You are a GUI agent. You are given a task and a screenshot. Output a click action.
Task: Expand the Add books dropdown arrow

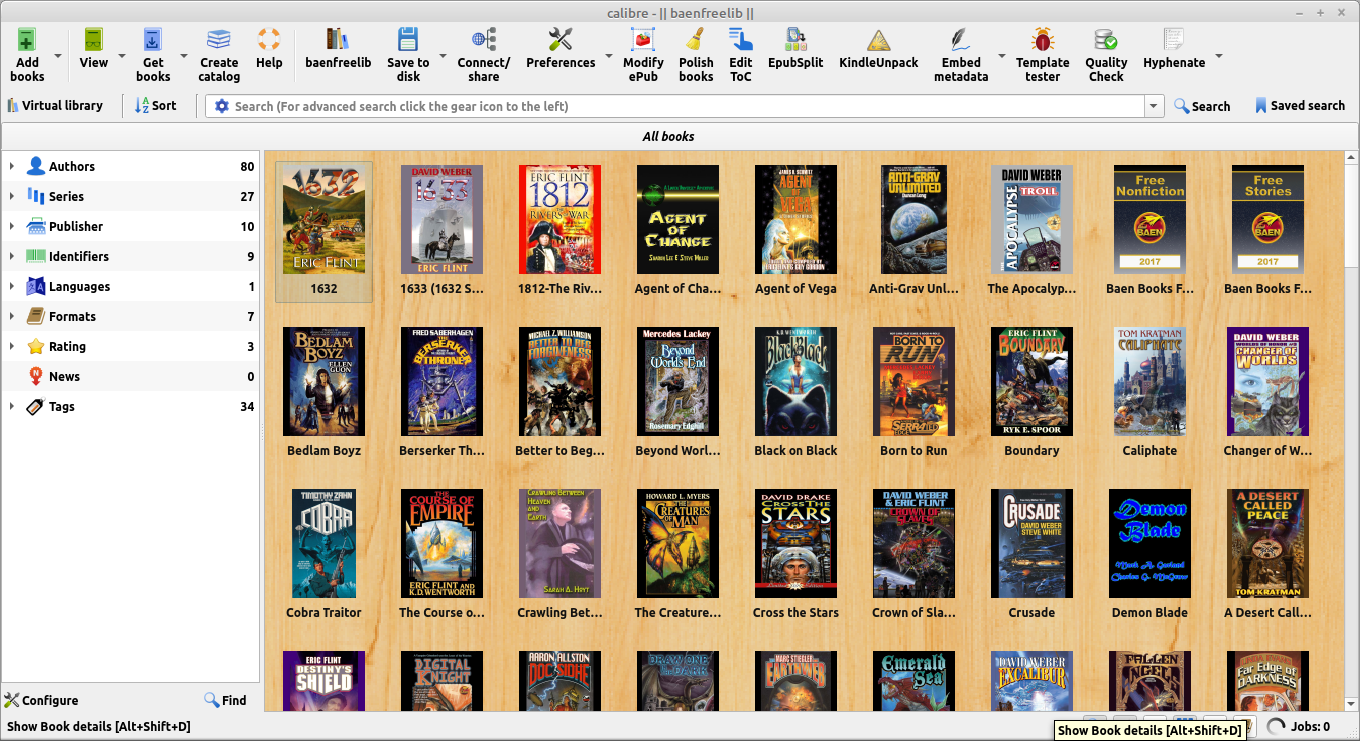[58, 56]
